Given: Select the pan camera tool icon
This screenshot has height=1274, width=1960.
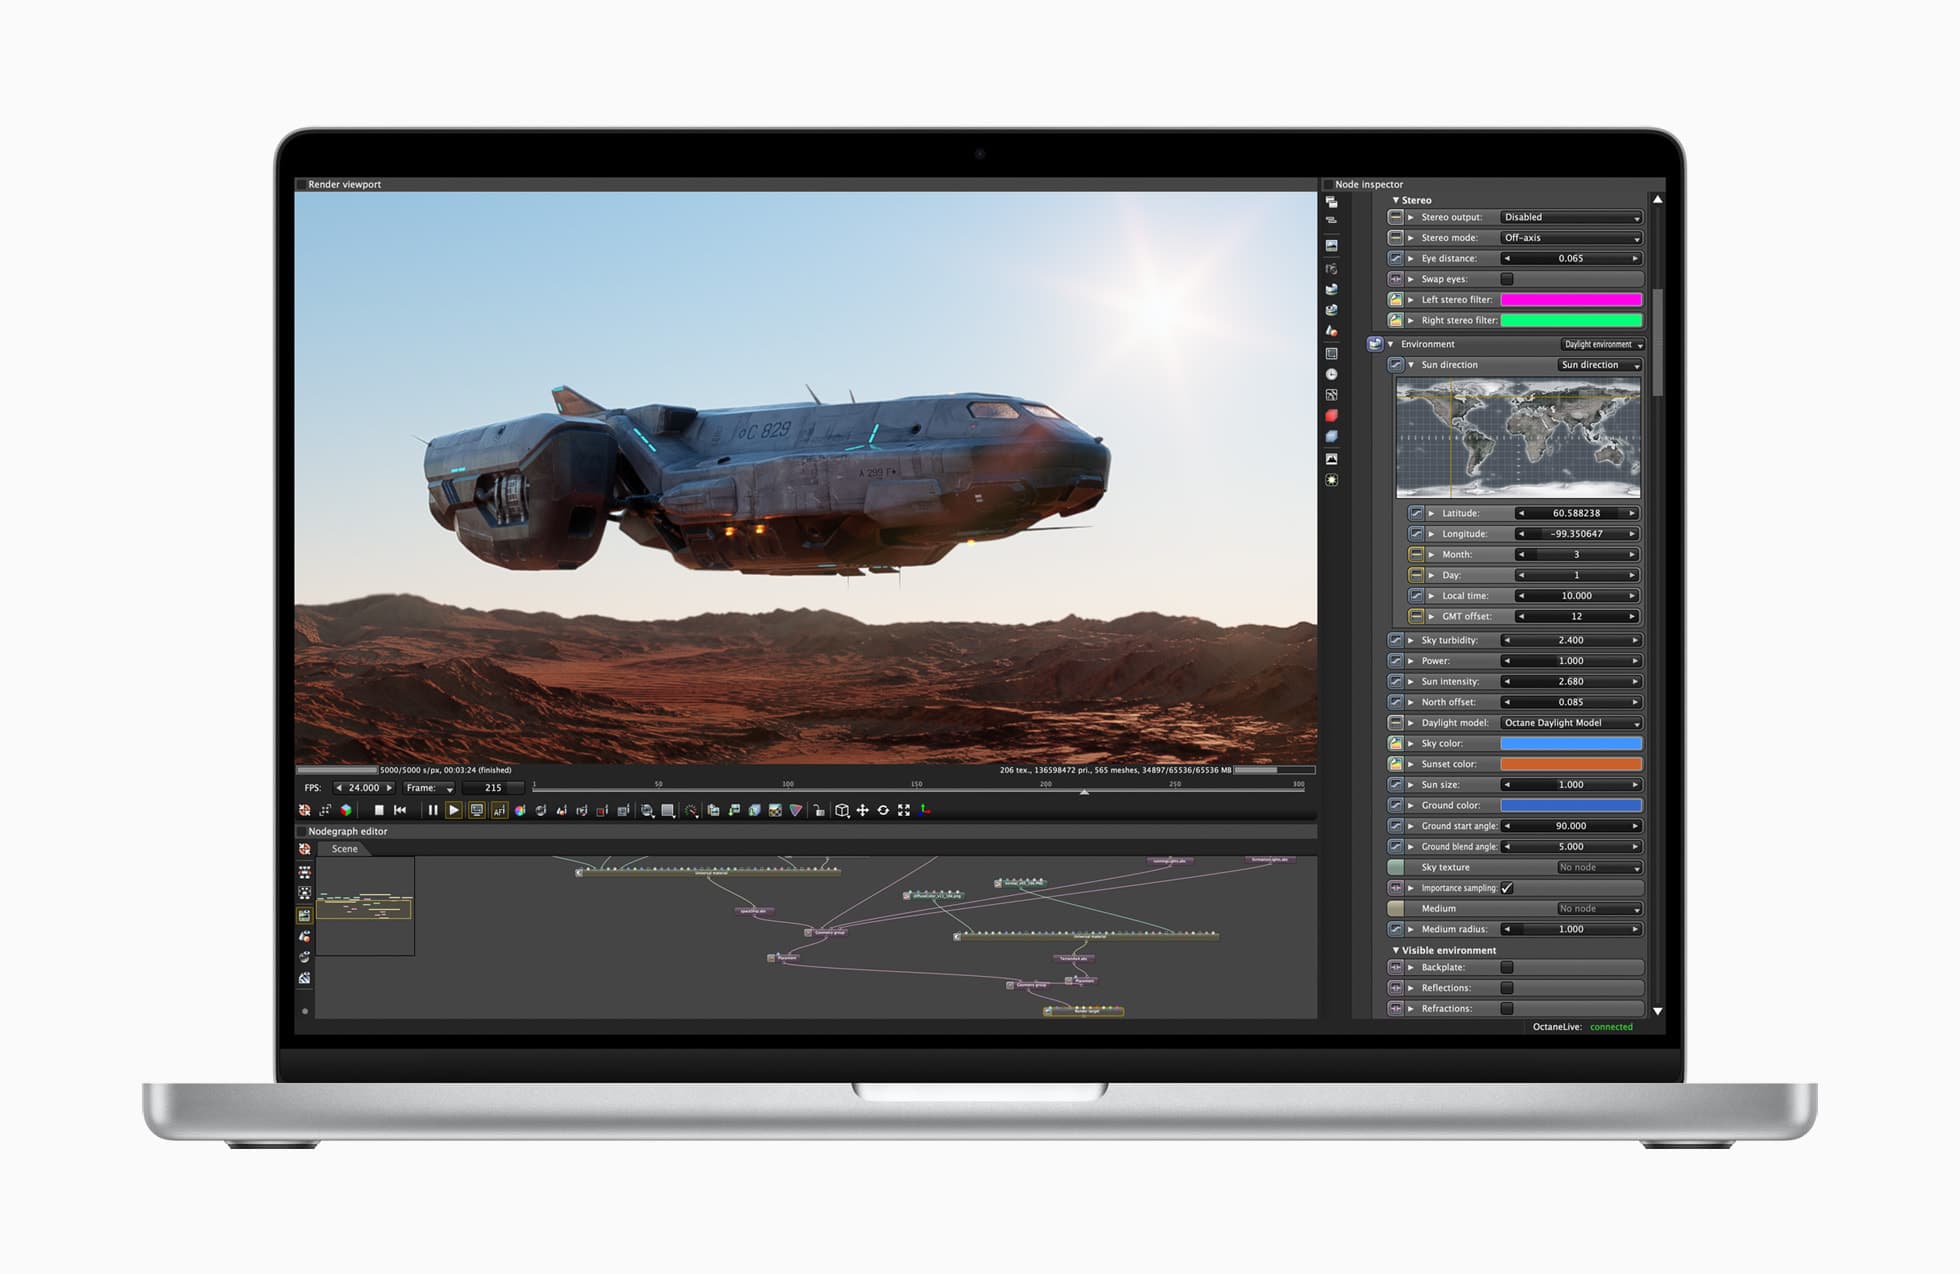Looking at the screenshot, I should coord(864,810).
